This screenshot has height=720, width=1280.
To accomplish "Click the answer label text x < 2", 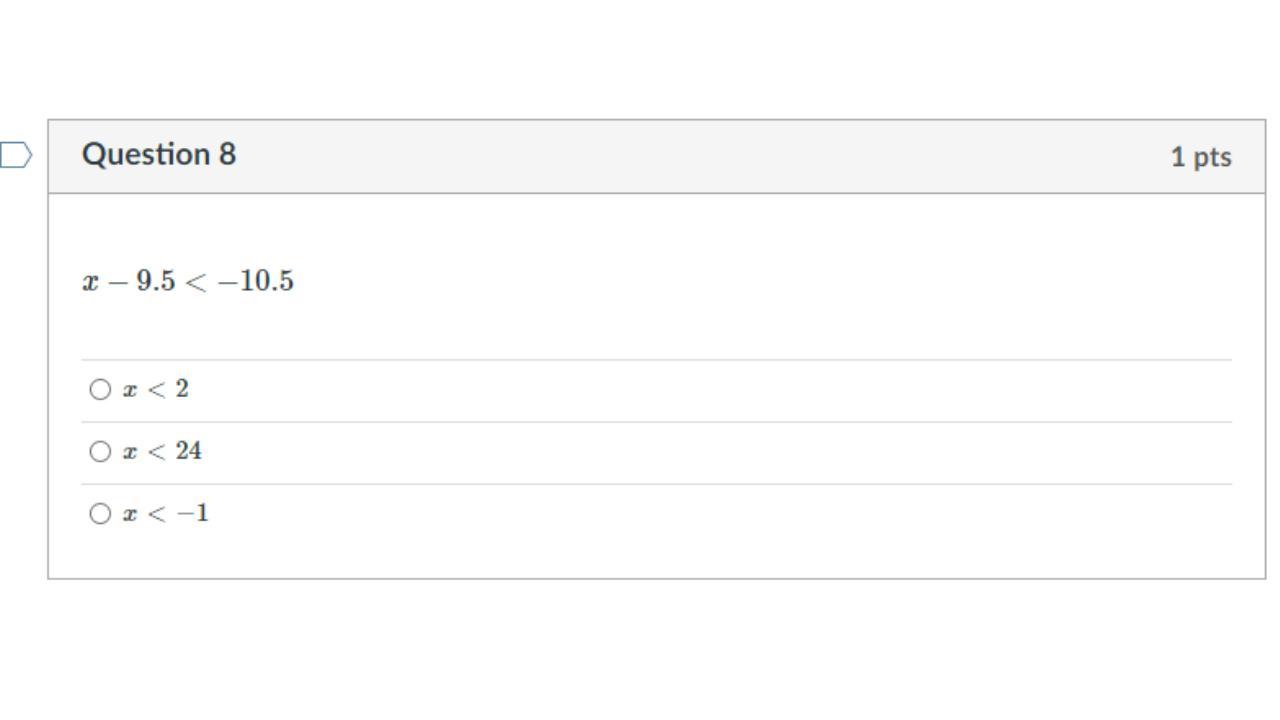I will pos(155,390).
